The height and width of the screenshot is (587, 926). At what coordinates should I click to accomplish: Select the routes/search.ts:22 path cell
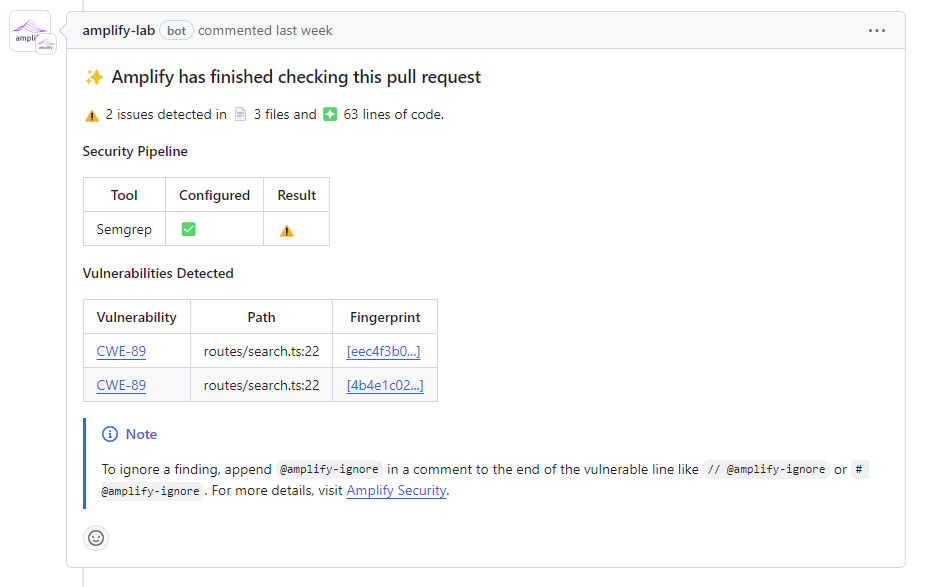(261, 350)
